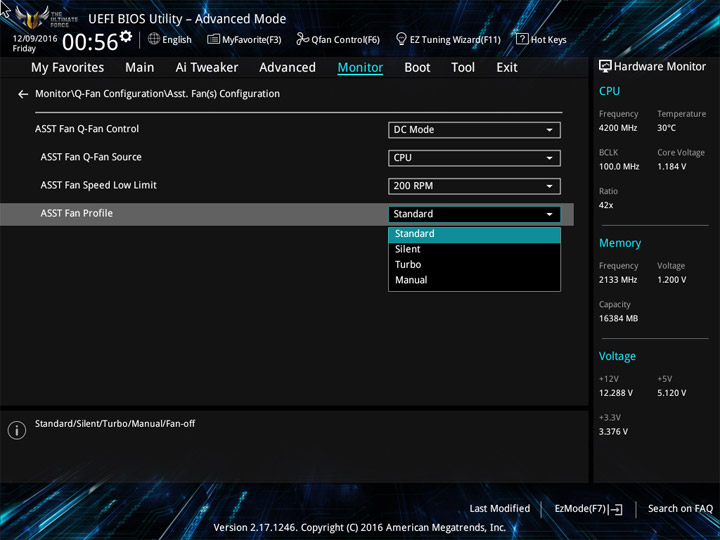Click the ASST Fan Speed Low Limit label
The image size is (720, 540).
click(x=98, y=185)
